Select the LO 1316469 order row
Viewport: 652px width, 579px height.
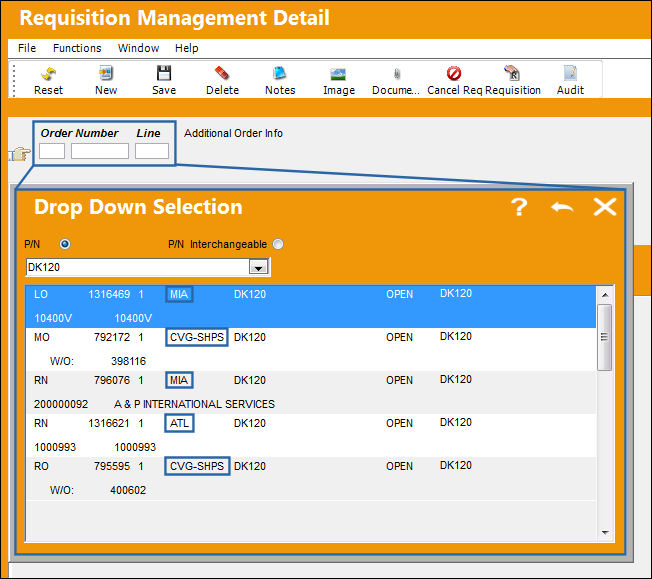311,307
